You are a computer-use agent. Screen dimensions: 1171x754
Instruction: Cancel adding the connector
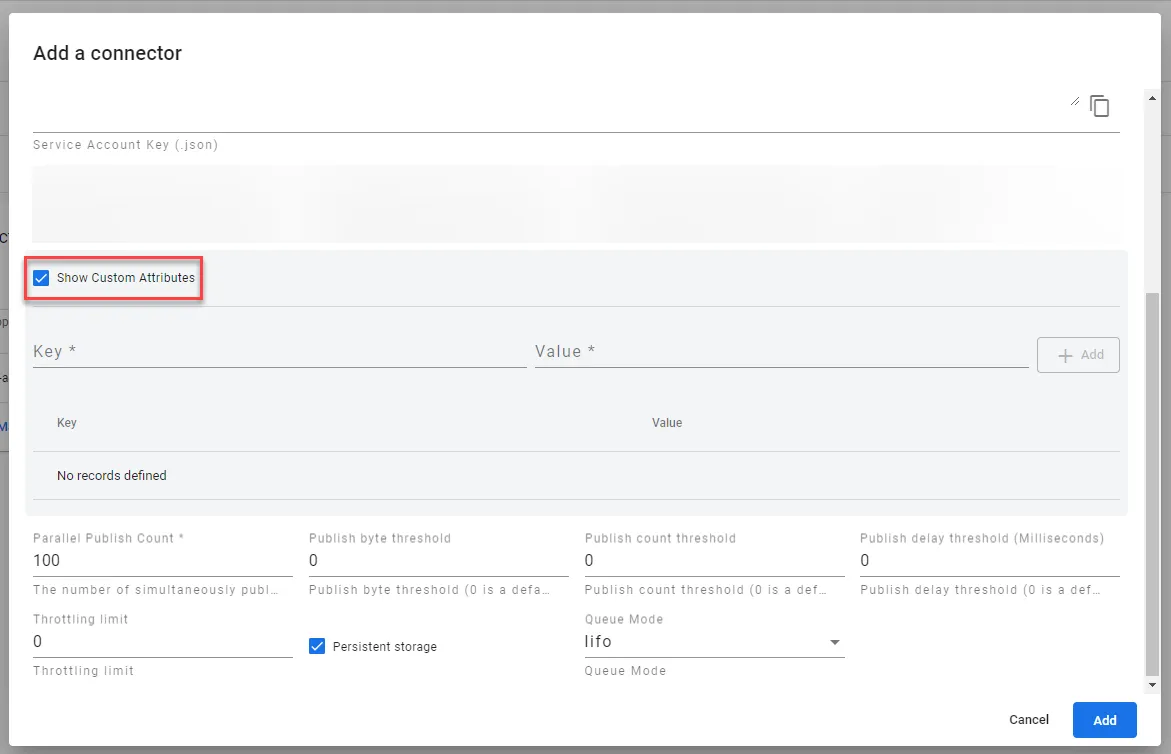(1028, 720)
